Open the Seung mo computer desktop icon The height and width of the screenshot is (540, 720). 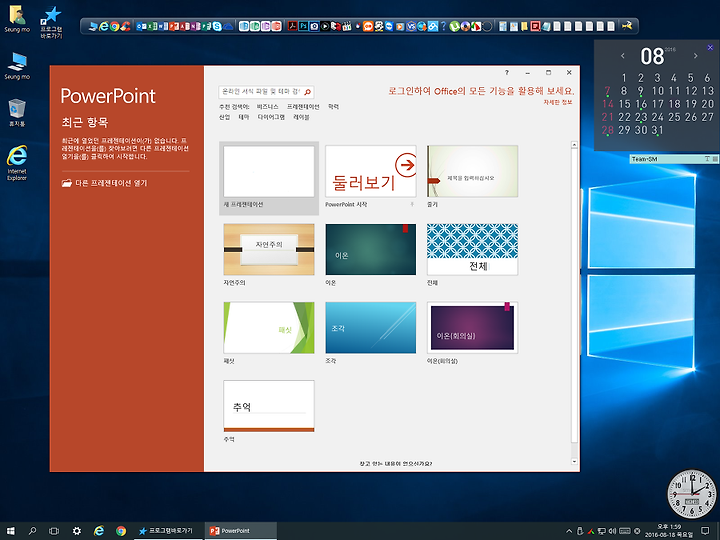(17, 66)
